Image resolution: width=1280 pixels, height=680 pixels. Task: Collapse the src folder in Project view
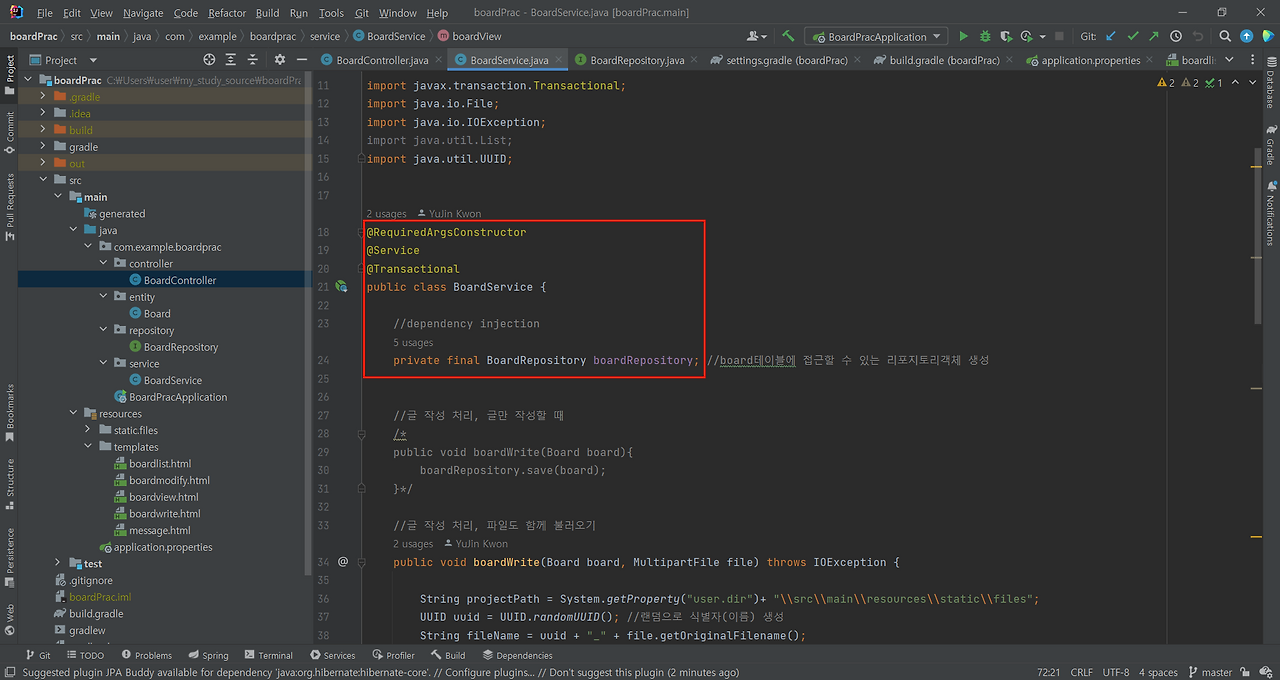(x=42, y=179)
